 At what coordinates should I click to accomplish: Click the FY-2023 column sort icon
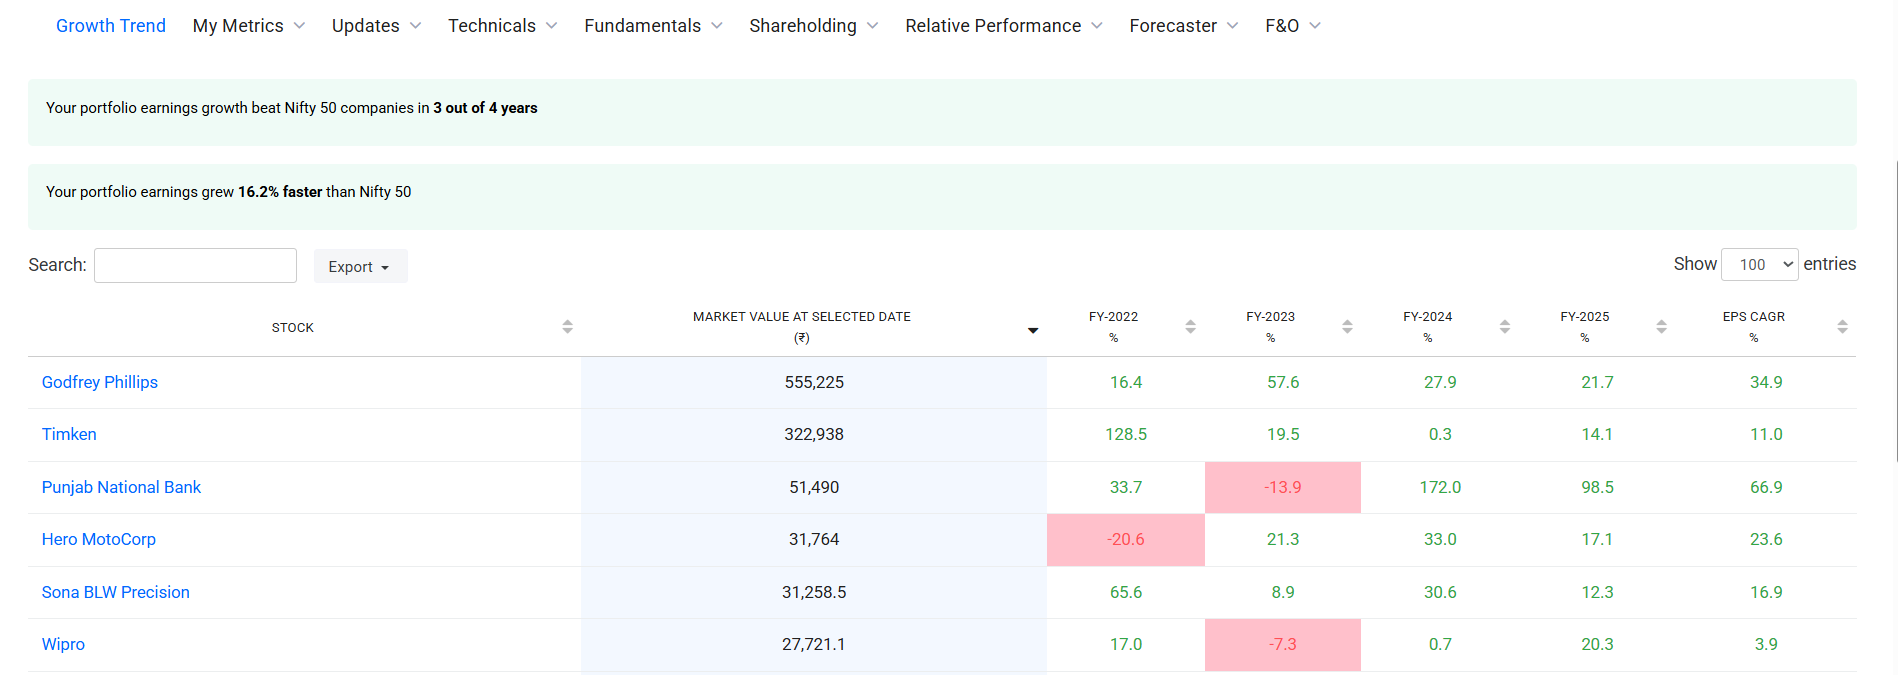click(x=1347, y=327)
